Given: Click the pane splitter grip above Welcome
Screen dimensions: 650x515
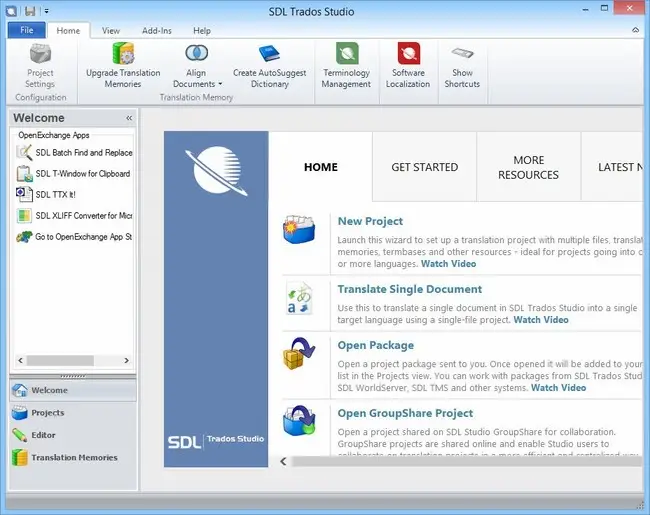Looking at the screenshot, I should (73, 376).
